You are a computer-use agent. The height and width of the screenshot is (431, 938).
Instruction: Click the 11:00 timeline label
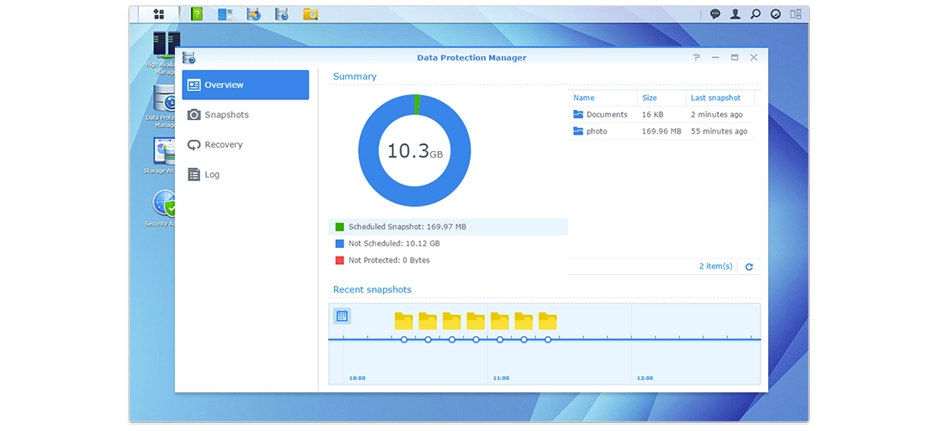click(501, 378)
